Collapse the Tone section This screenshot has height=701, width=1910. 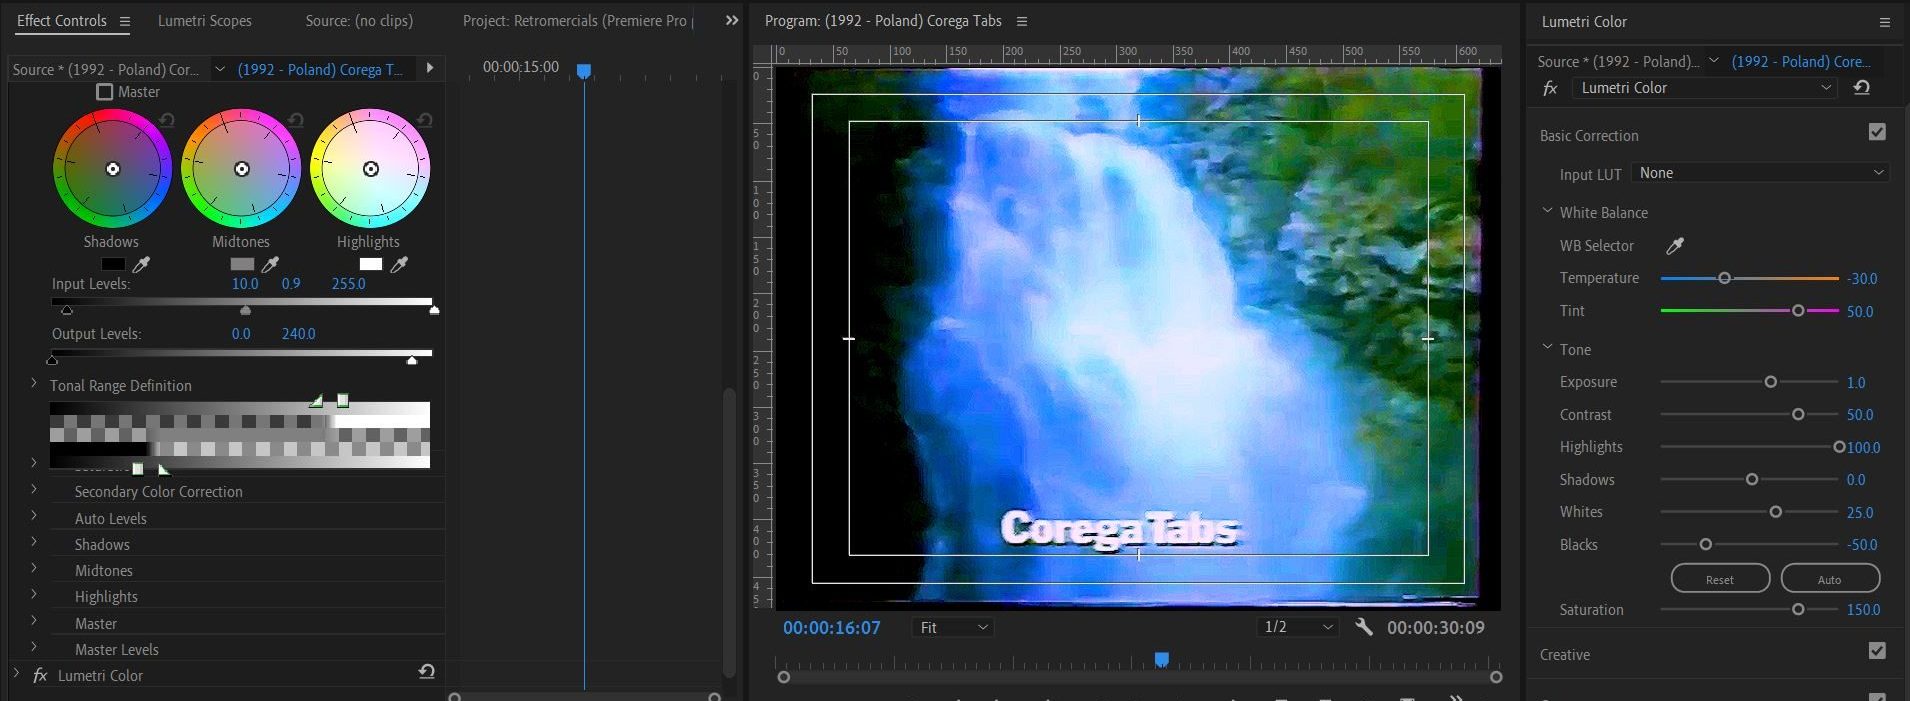(1547, 347)
